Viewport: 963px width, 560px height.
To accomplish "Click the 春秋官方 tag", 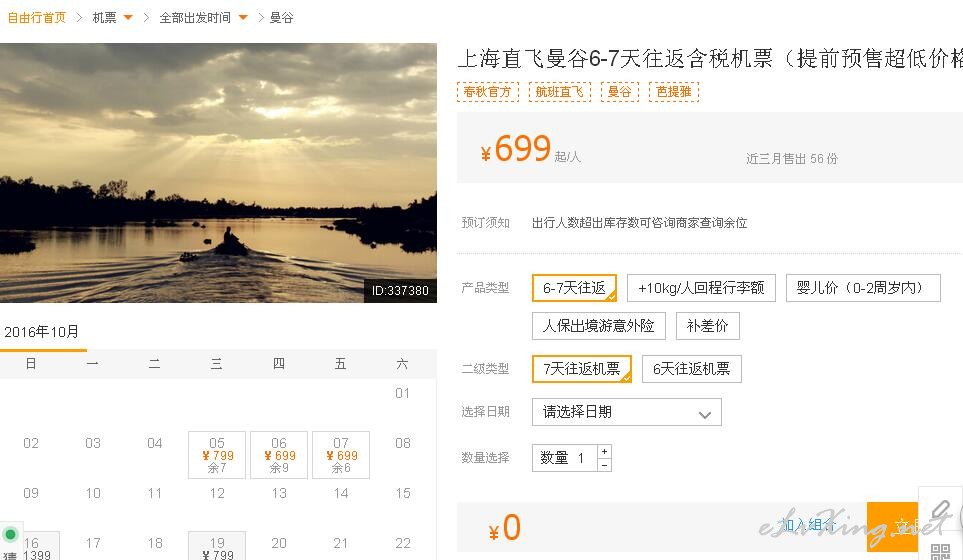I will click(488, 91).
